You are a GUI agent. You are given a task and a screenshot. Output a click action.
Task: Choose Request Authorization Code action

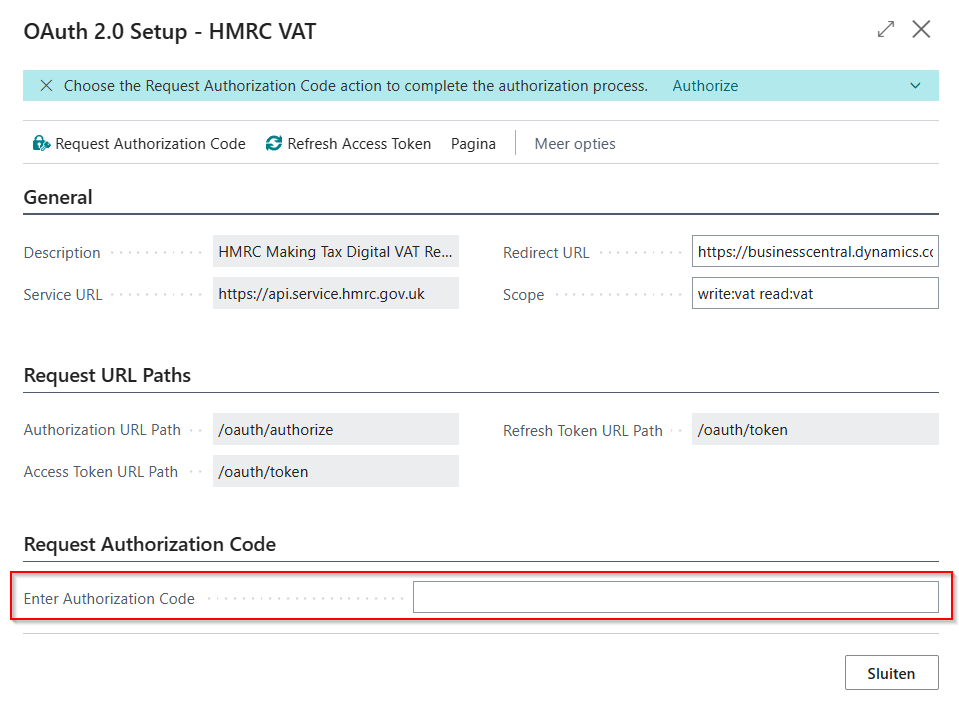click(x=139, y=144)
